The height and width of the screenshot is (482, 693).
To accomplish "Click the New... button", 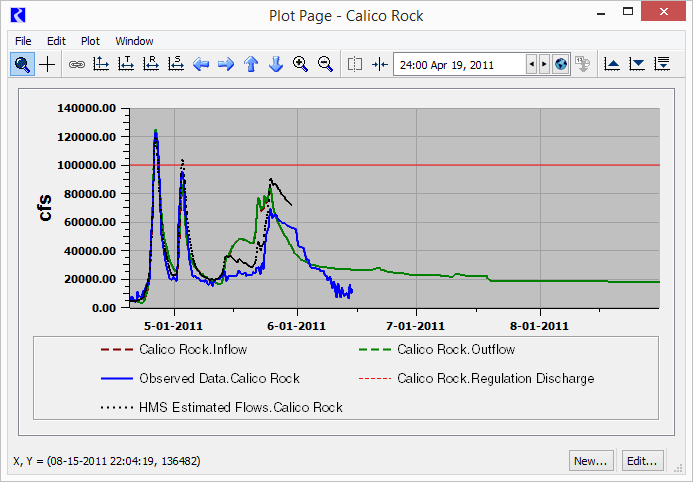I will (x=591, y=461).
